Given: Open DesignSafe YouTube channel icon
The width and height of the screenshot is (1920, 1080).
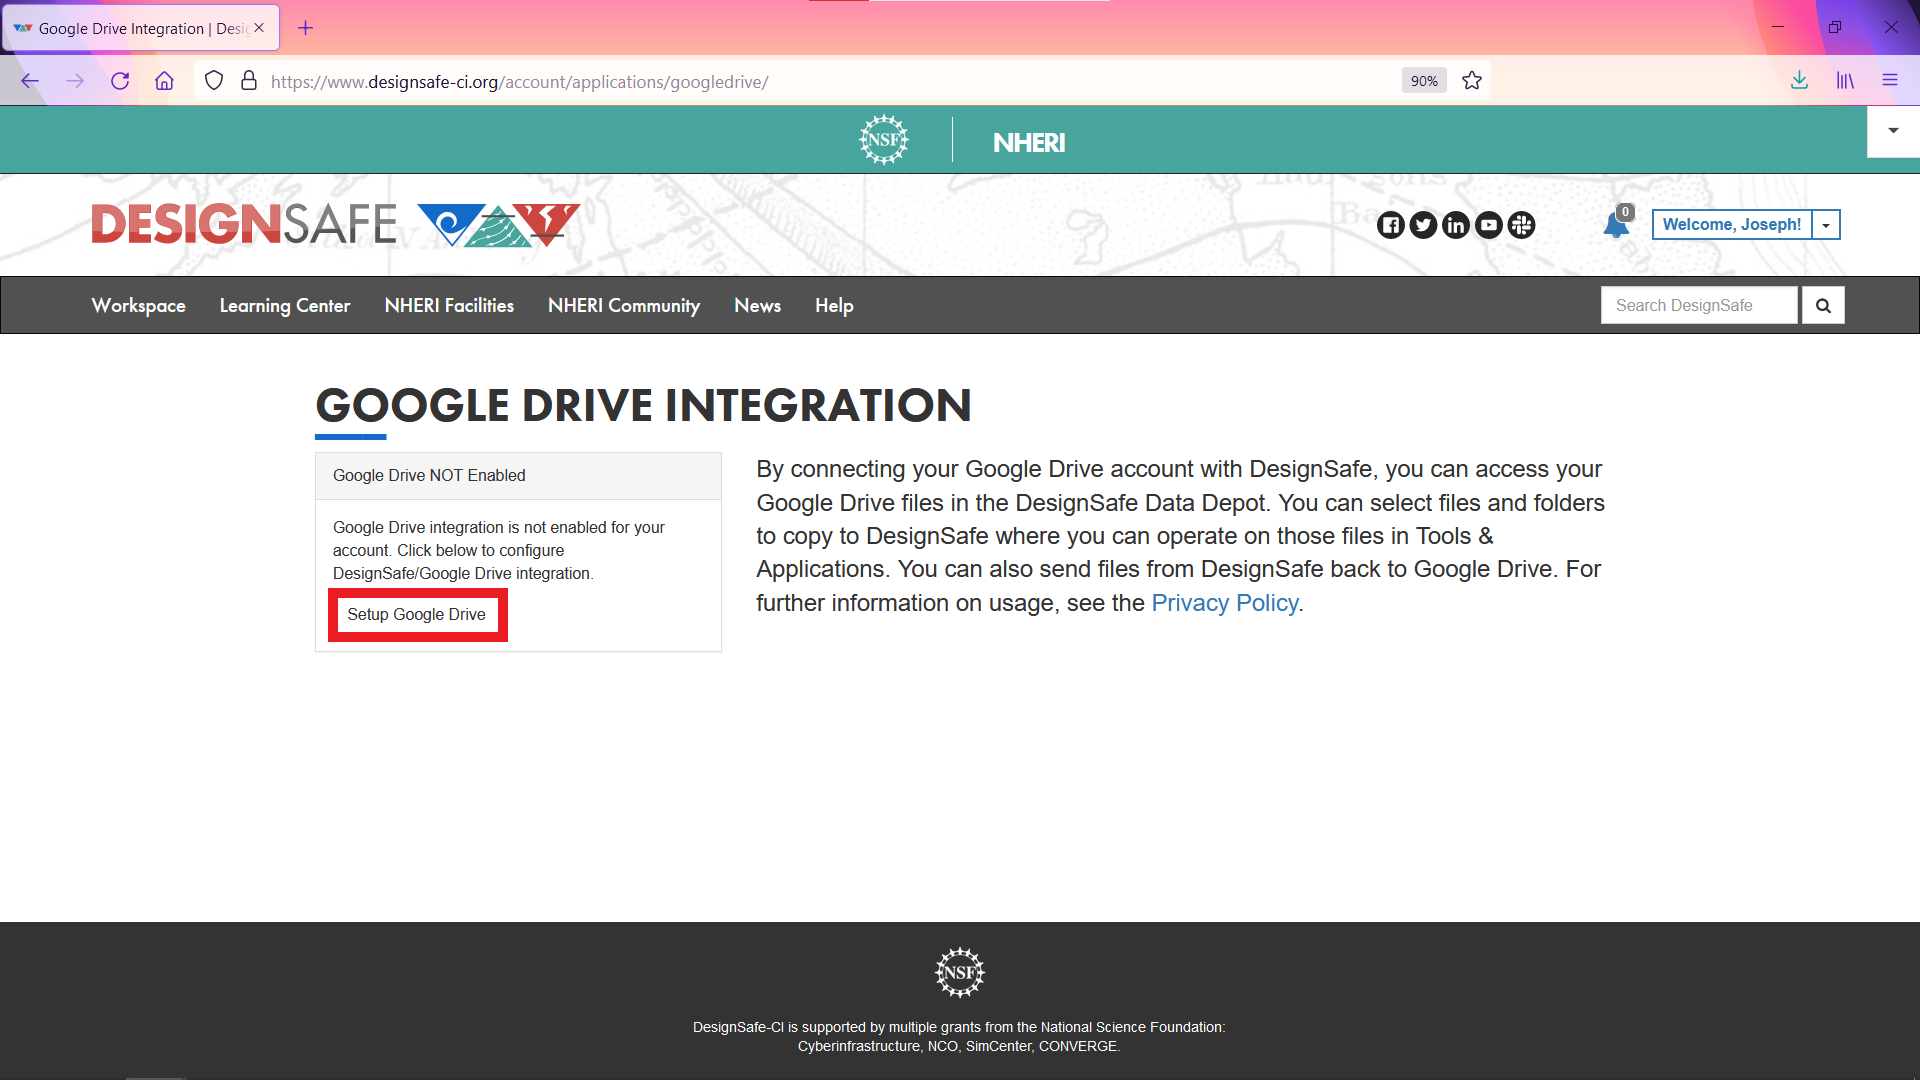Looking at the screenshot, I should point(1489,225).
